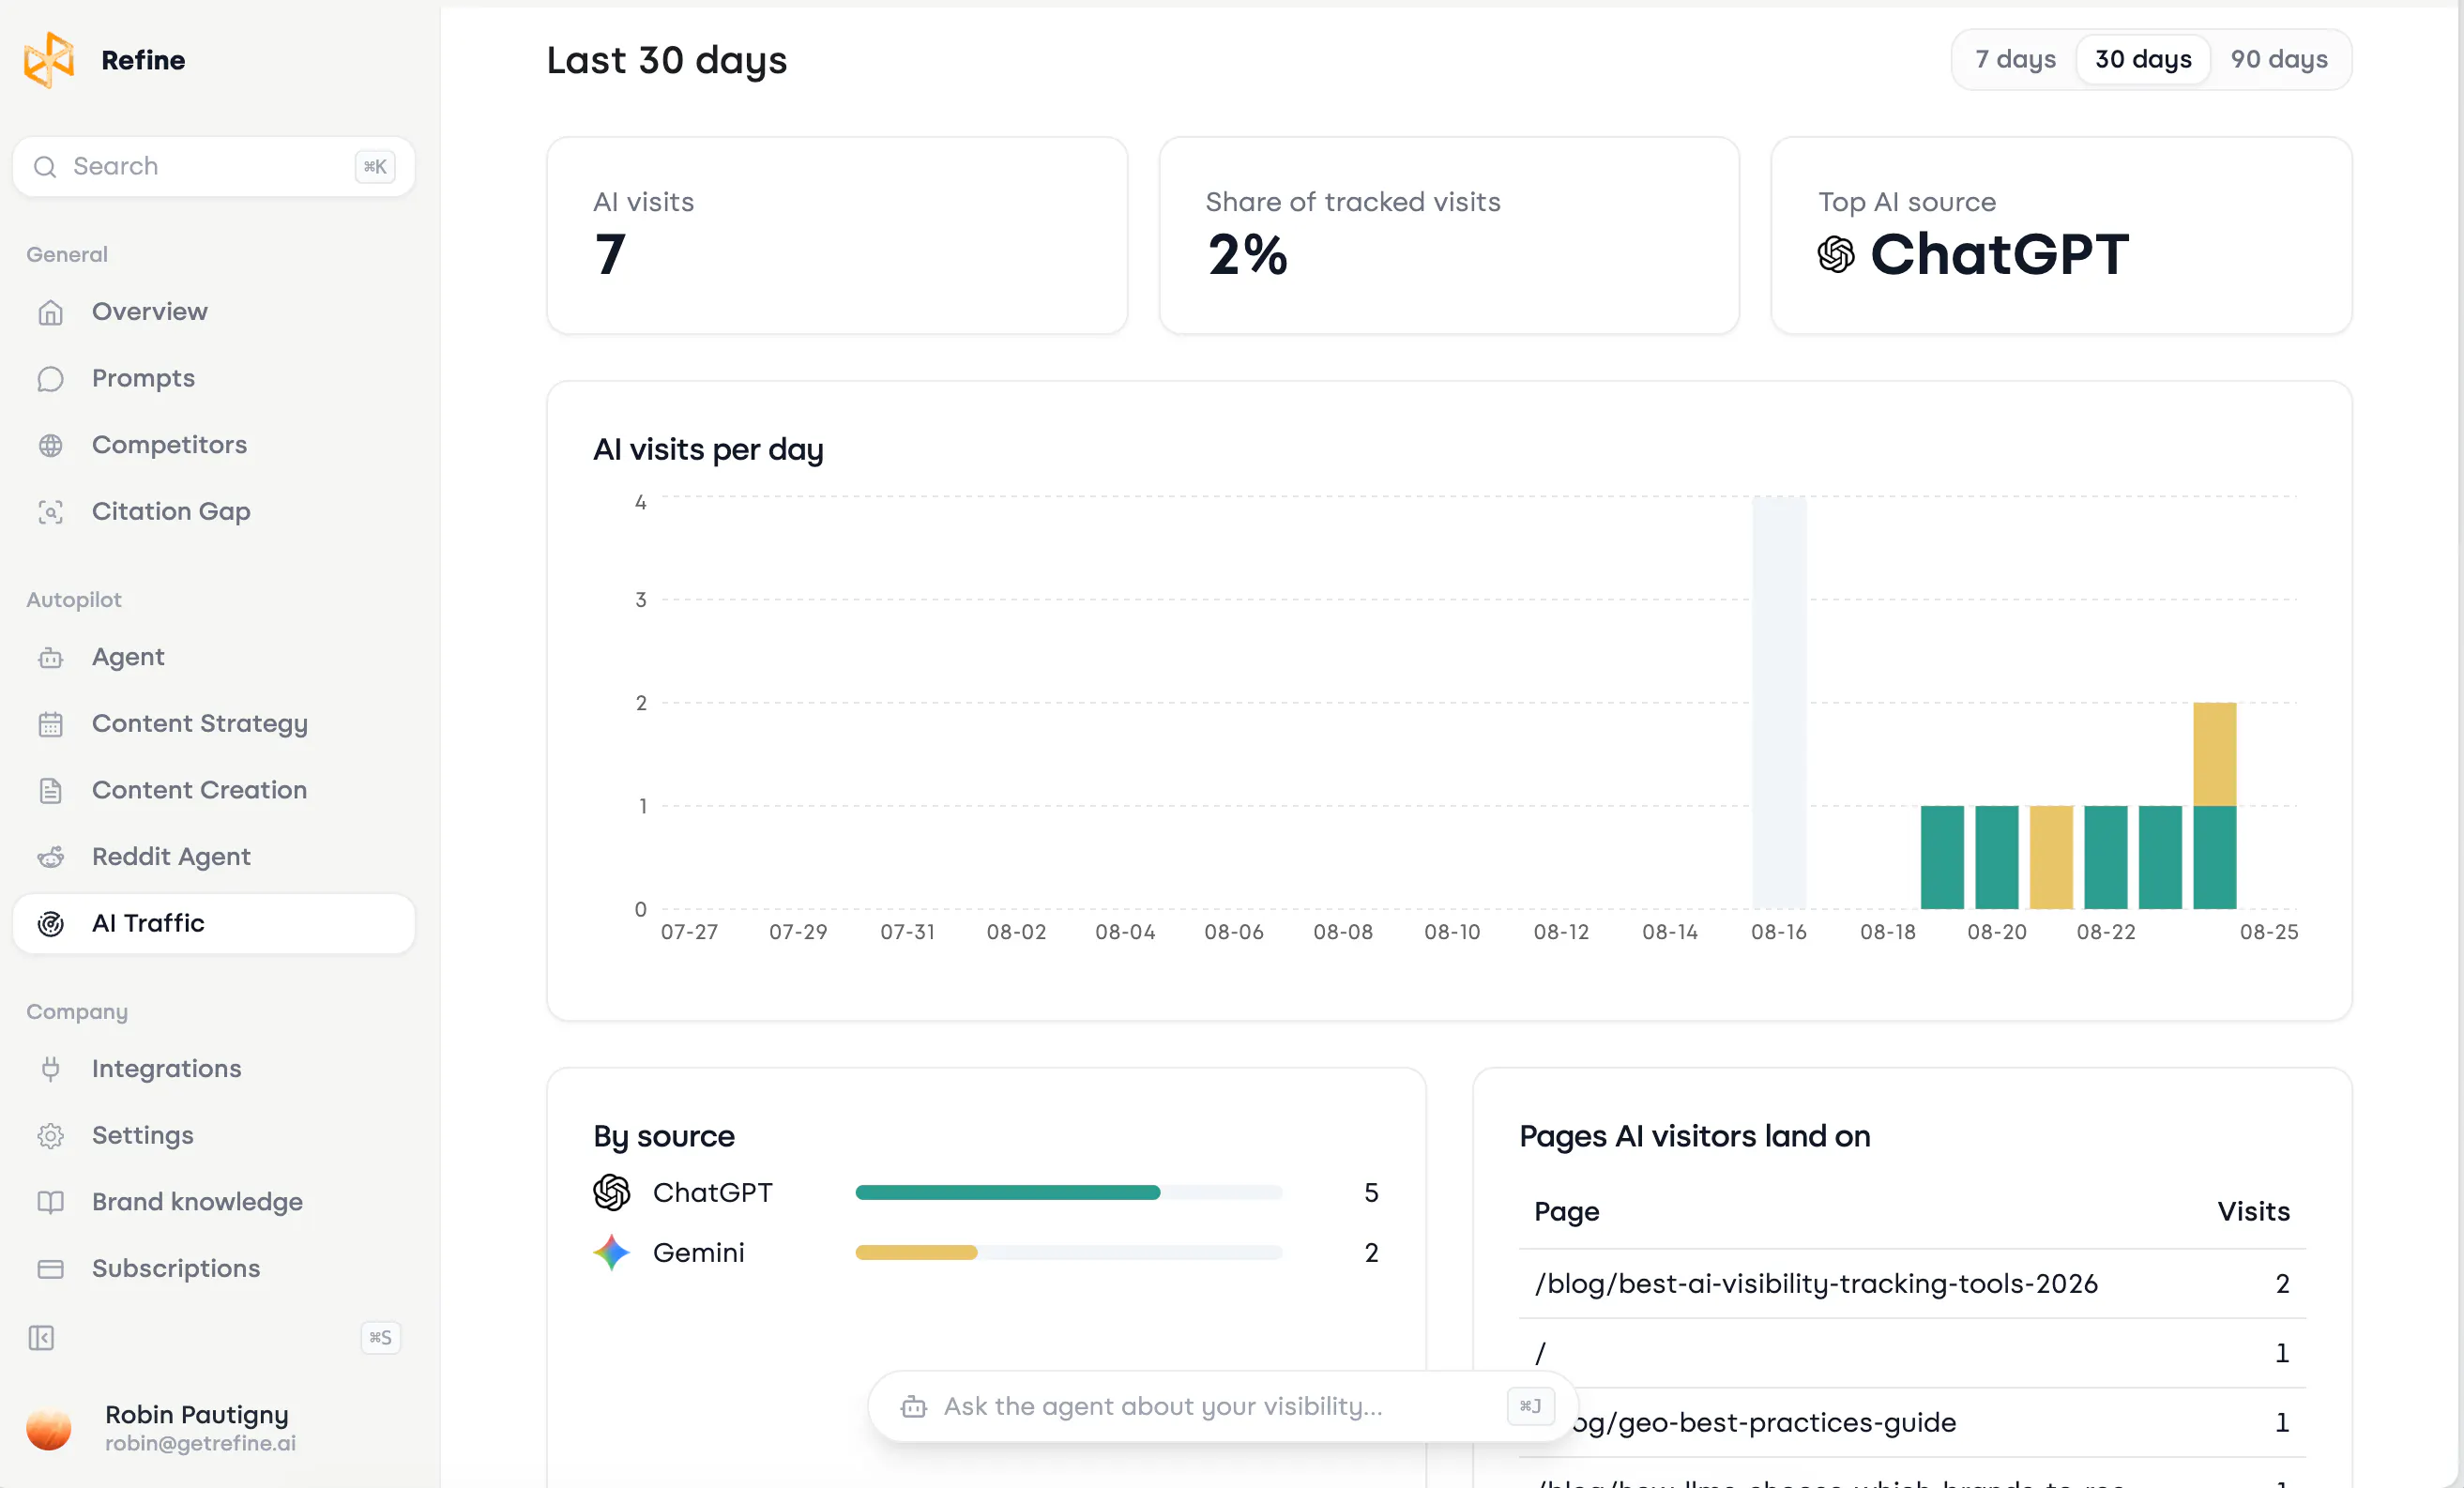Screen dimensions: 2464x1488
Task: Select AI Traffic in the sidebar
Action: (214, 924)
